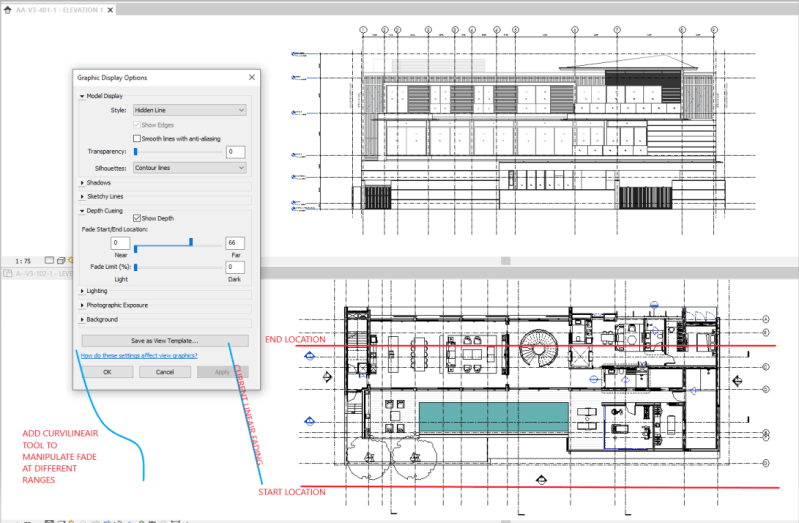
Task: Open 'How do these settings affect view graphics?' link
Action: [x=139, y=355]
